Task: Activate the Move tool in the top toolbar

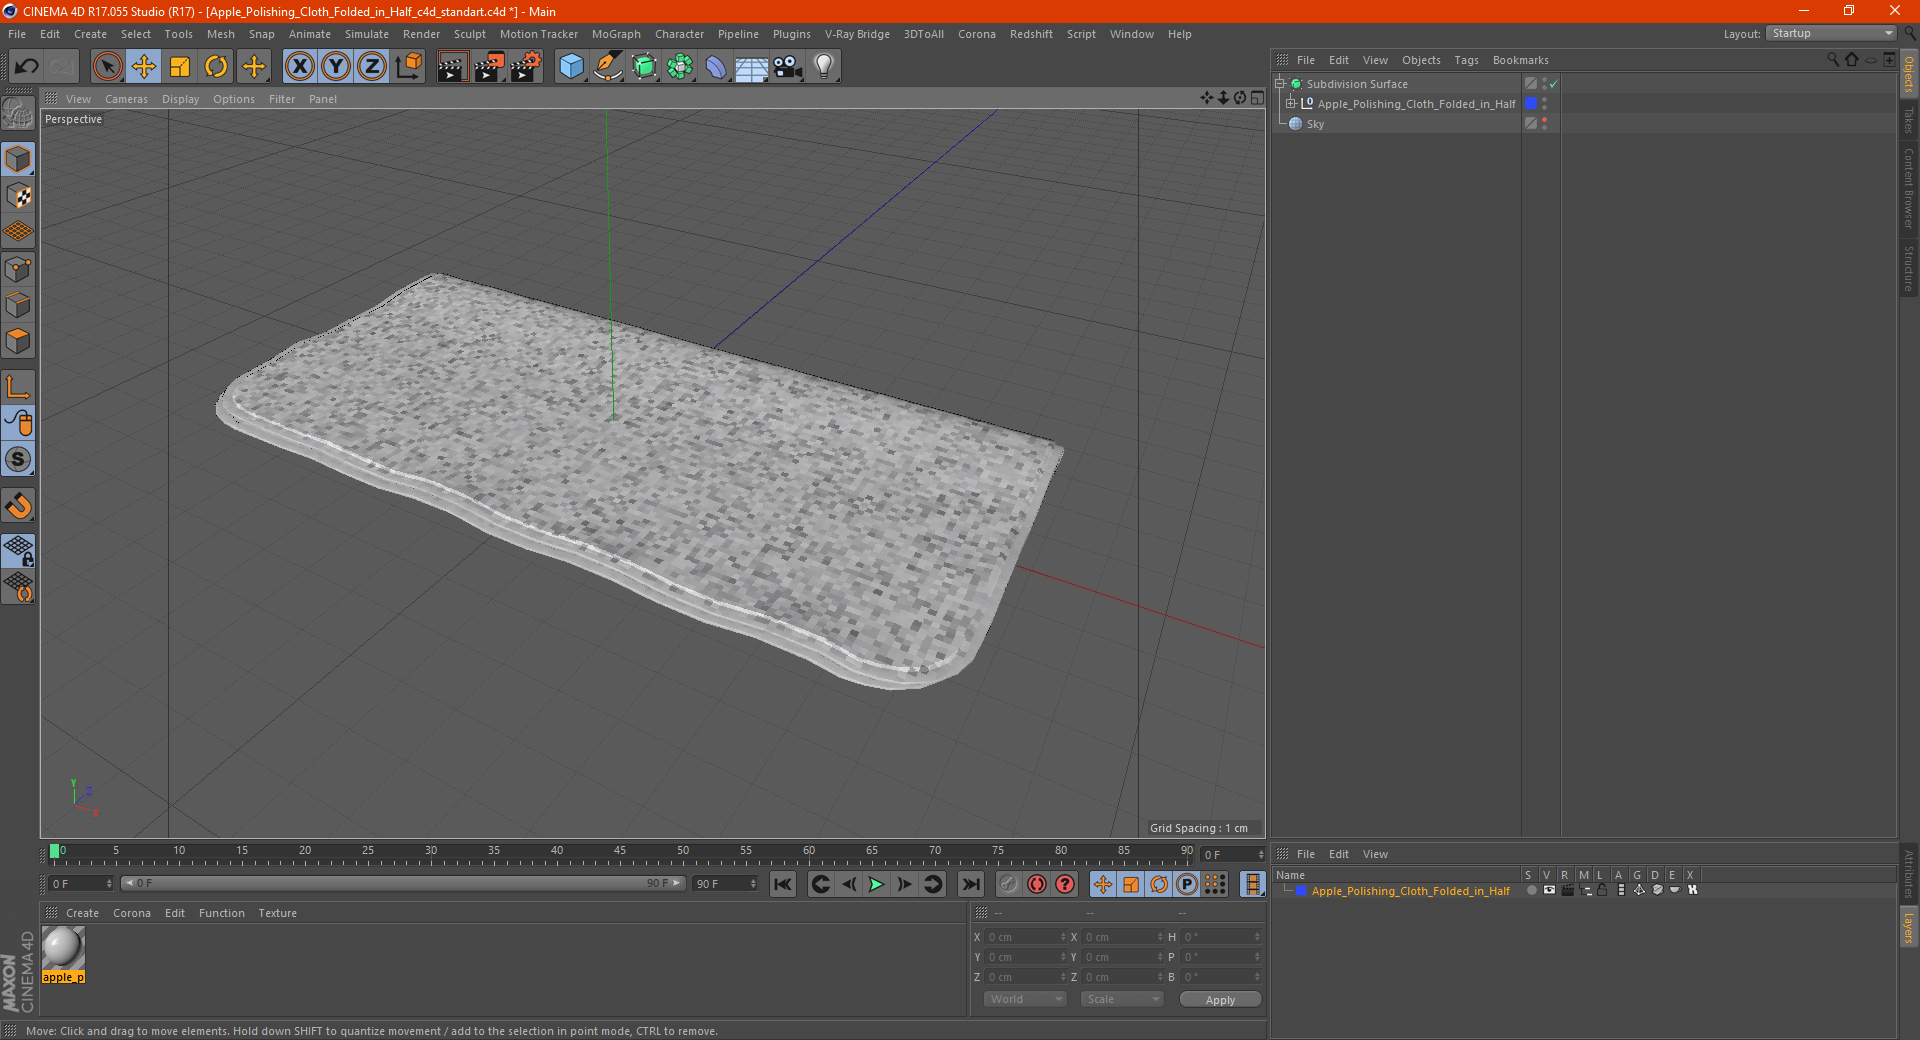Action: click(144, 67)
